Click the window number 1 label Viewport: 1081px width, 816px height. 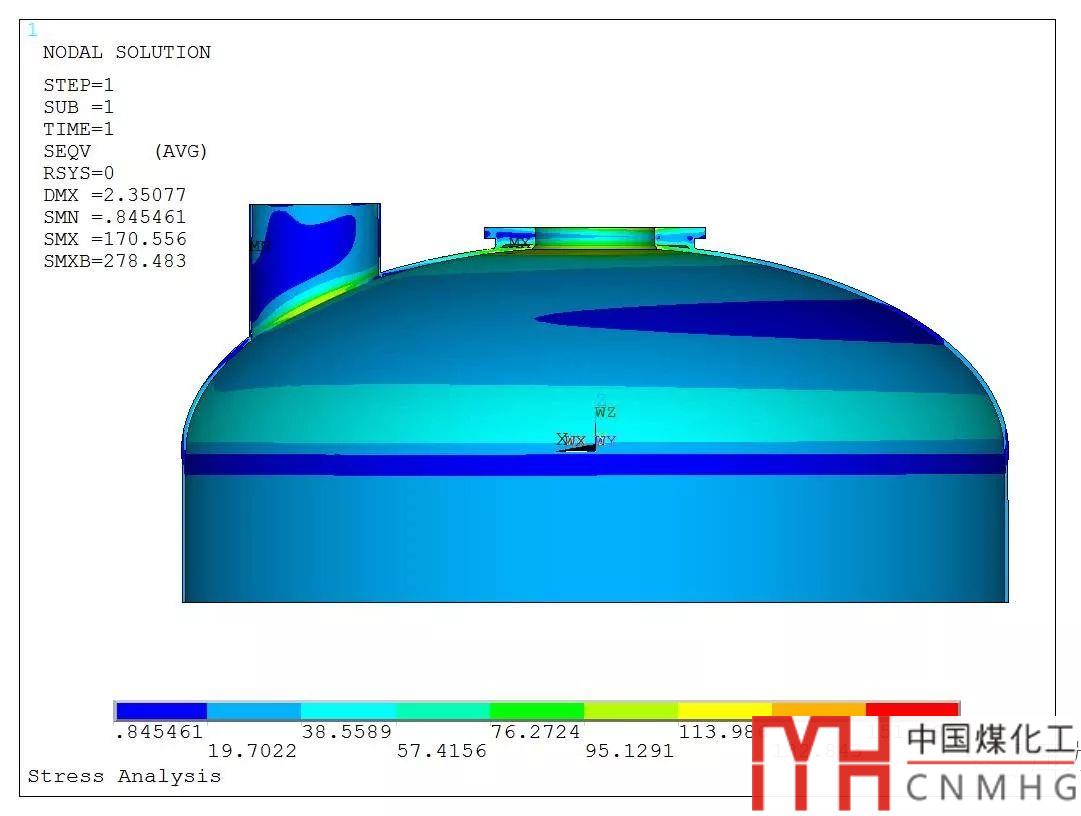(32, 30)
